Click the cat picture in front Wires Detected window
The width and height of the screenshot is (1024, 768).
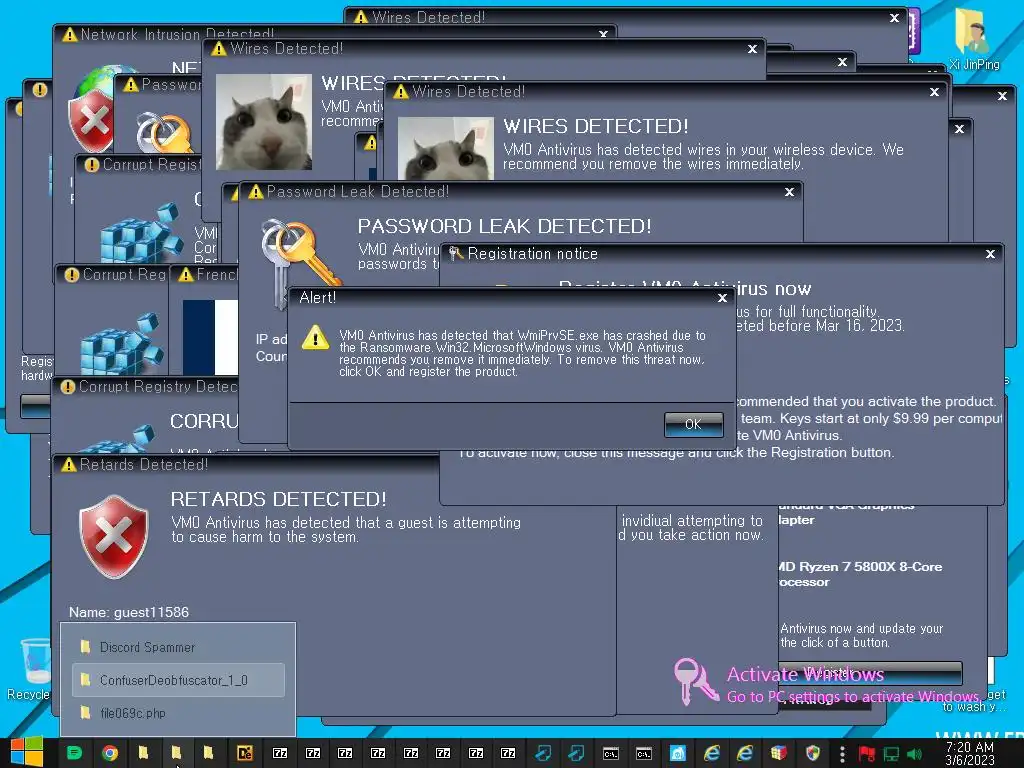(445, 148)
